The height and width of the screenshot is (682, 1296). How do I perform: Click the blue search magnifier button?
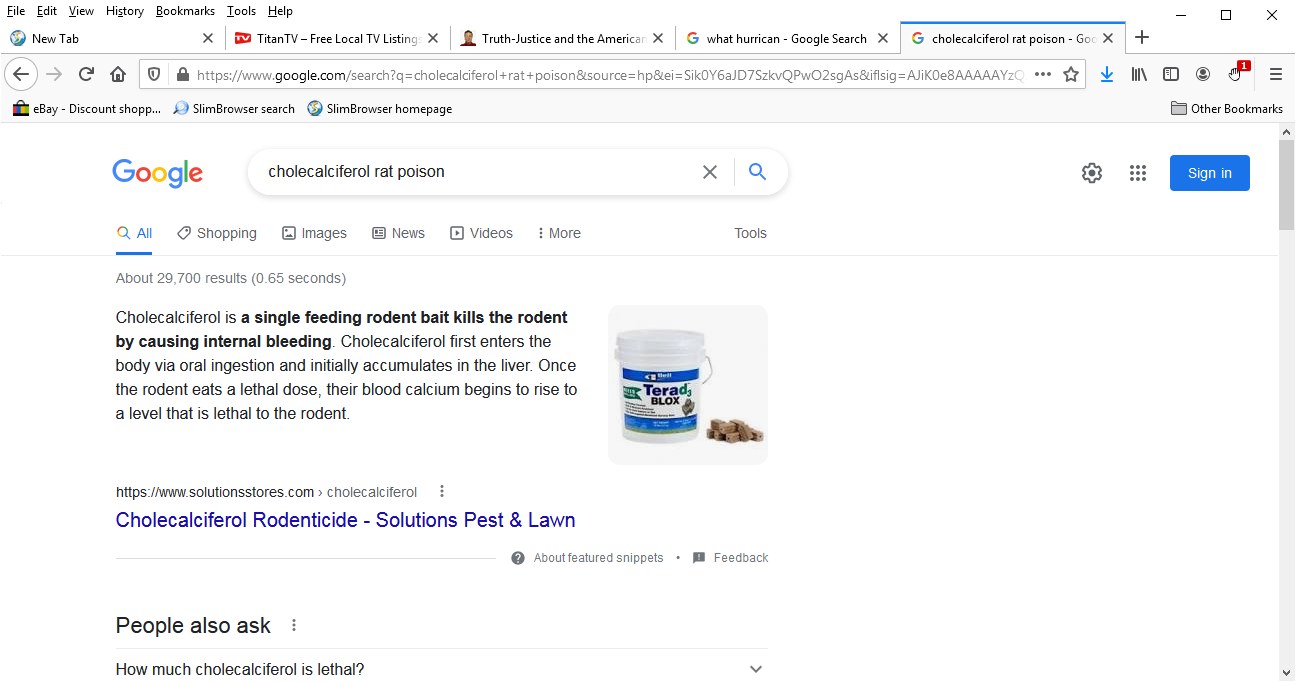click(x=758, y=172)
